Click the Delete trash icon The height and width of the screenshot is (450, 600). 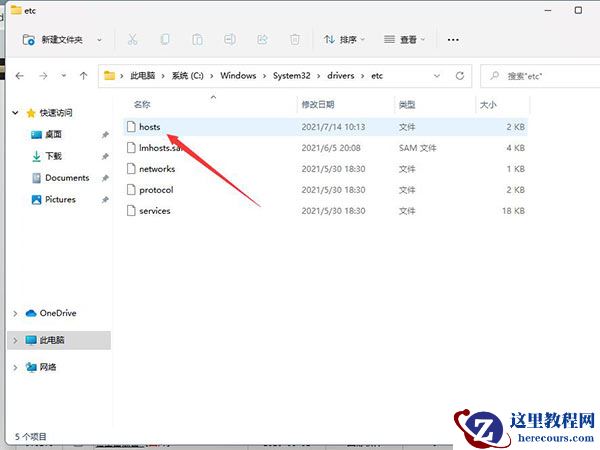[295, 39]
